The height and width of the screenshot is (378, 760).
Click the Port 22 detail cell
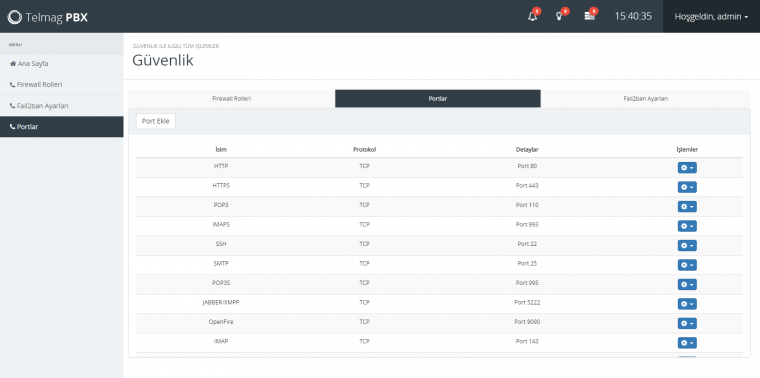(x=527, y=244)
